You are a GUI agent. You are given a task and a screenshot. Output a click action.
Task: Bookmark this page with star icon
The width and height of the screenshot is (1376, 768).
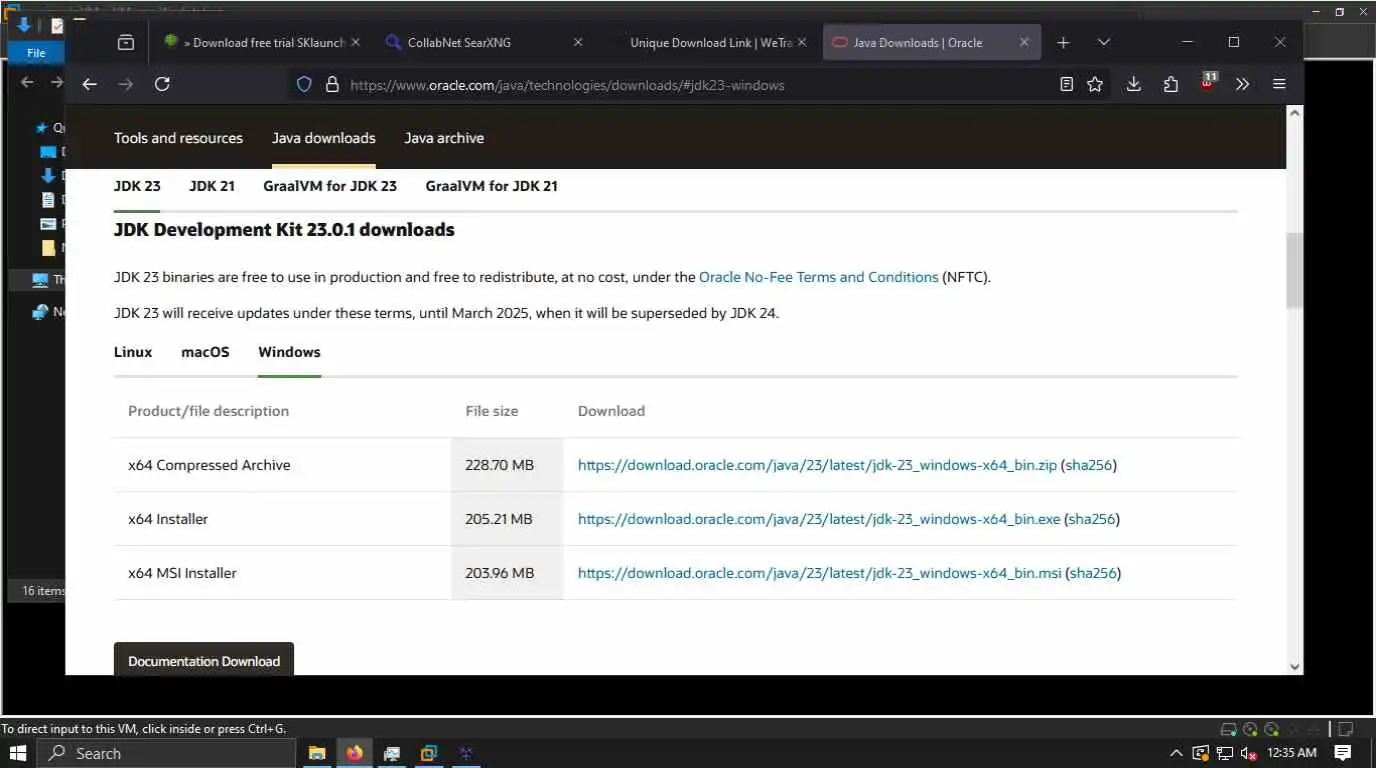(x=1095, y=85)
